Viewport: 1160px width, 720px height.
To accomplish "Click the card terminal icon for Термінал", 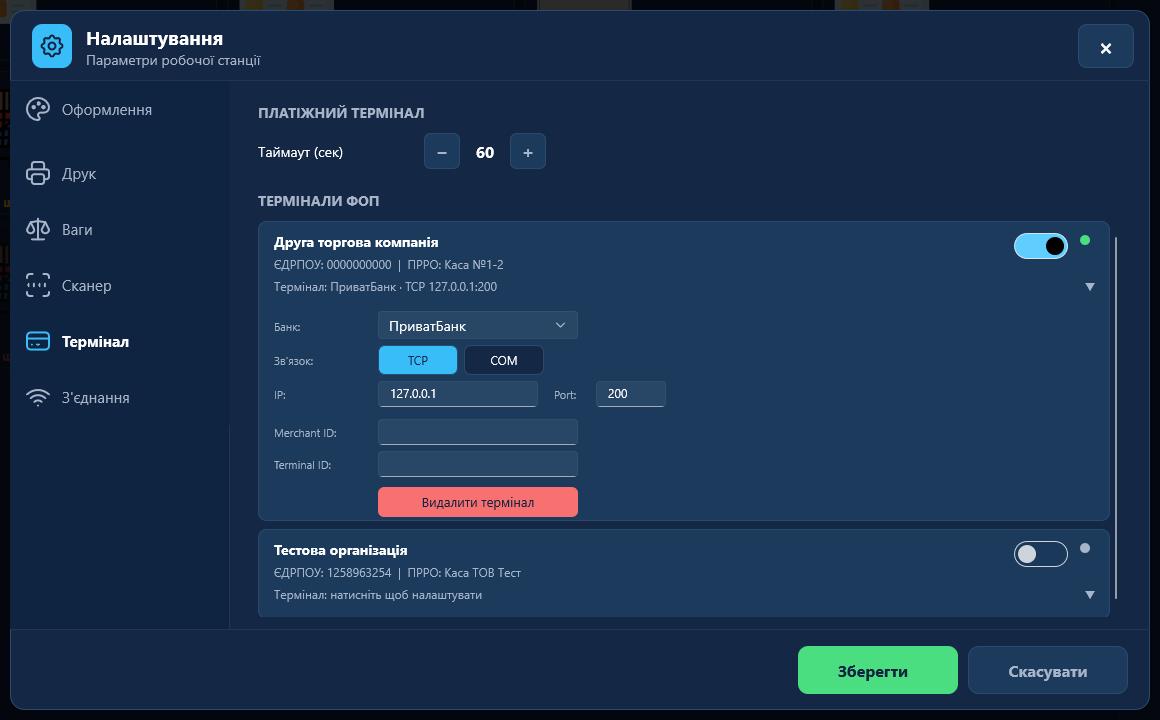I will tap(38, 341).
